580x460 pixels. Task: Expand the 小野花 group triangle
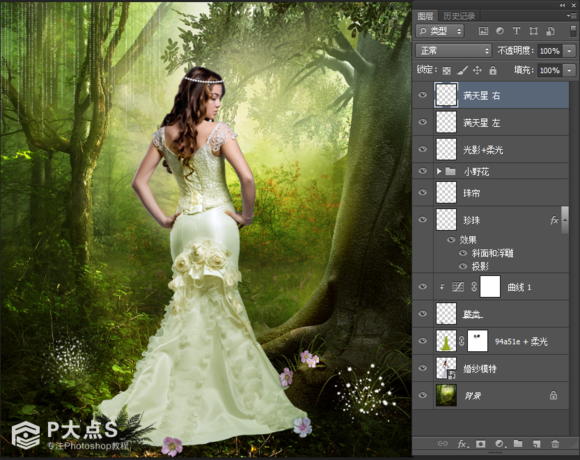439,171
